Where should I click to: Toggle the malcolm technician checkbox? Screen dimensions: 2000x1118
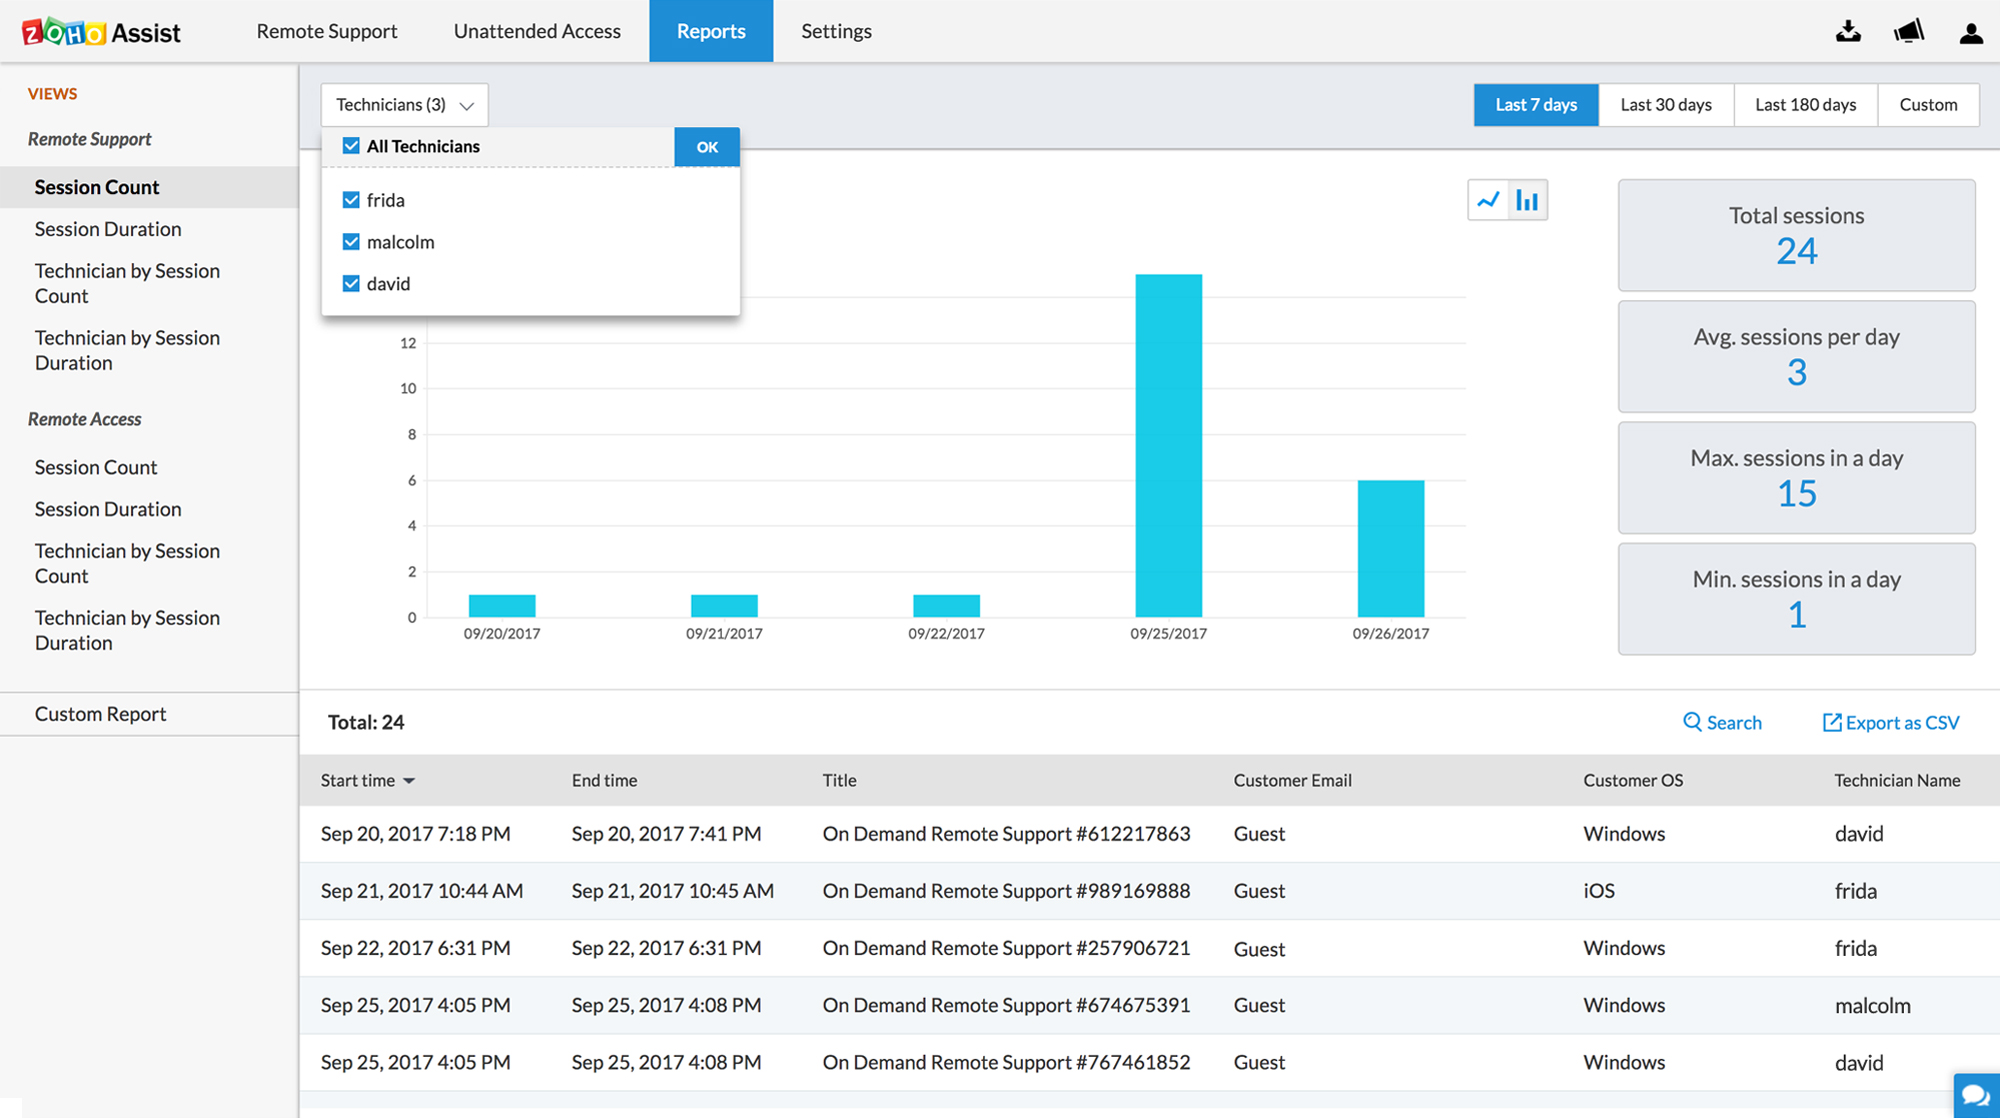pos(351,242)
